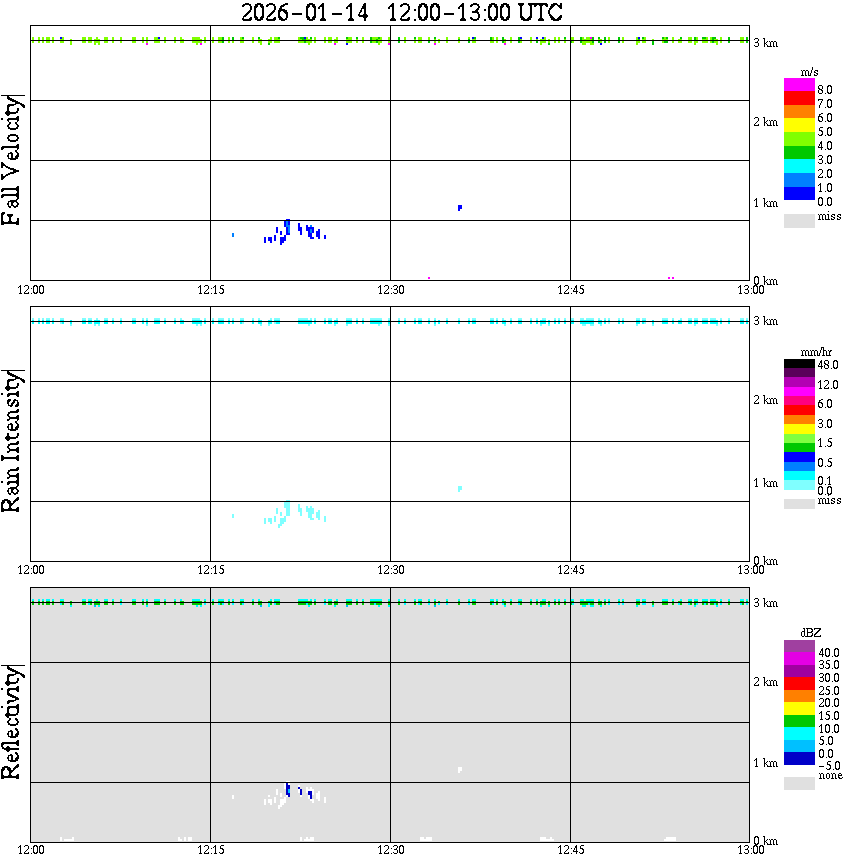Pick the purple 12.0 mm/hr legend swatch
This screenshot has width=850, height=868.
(799, 382)
